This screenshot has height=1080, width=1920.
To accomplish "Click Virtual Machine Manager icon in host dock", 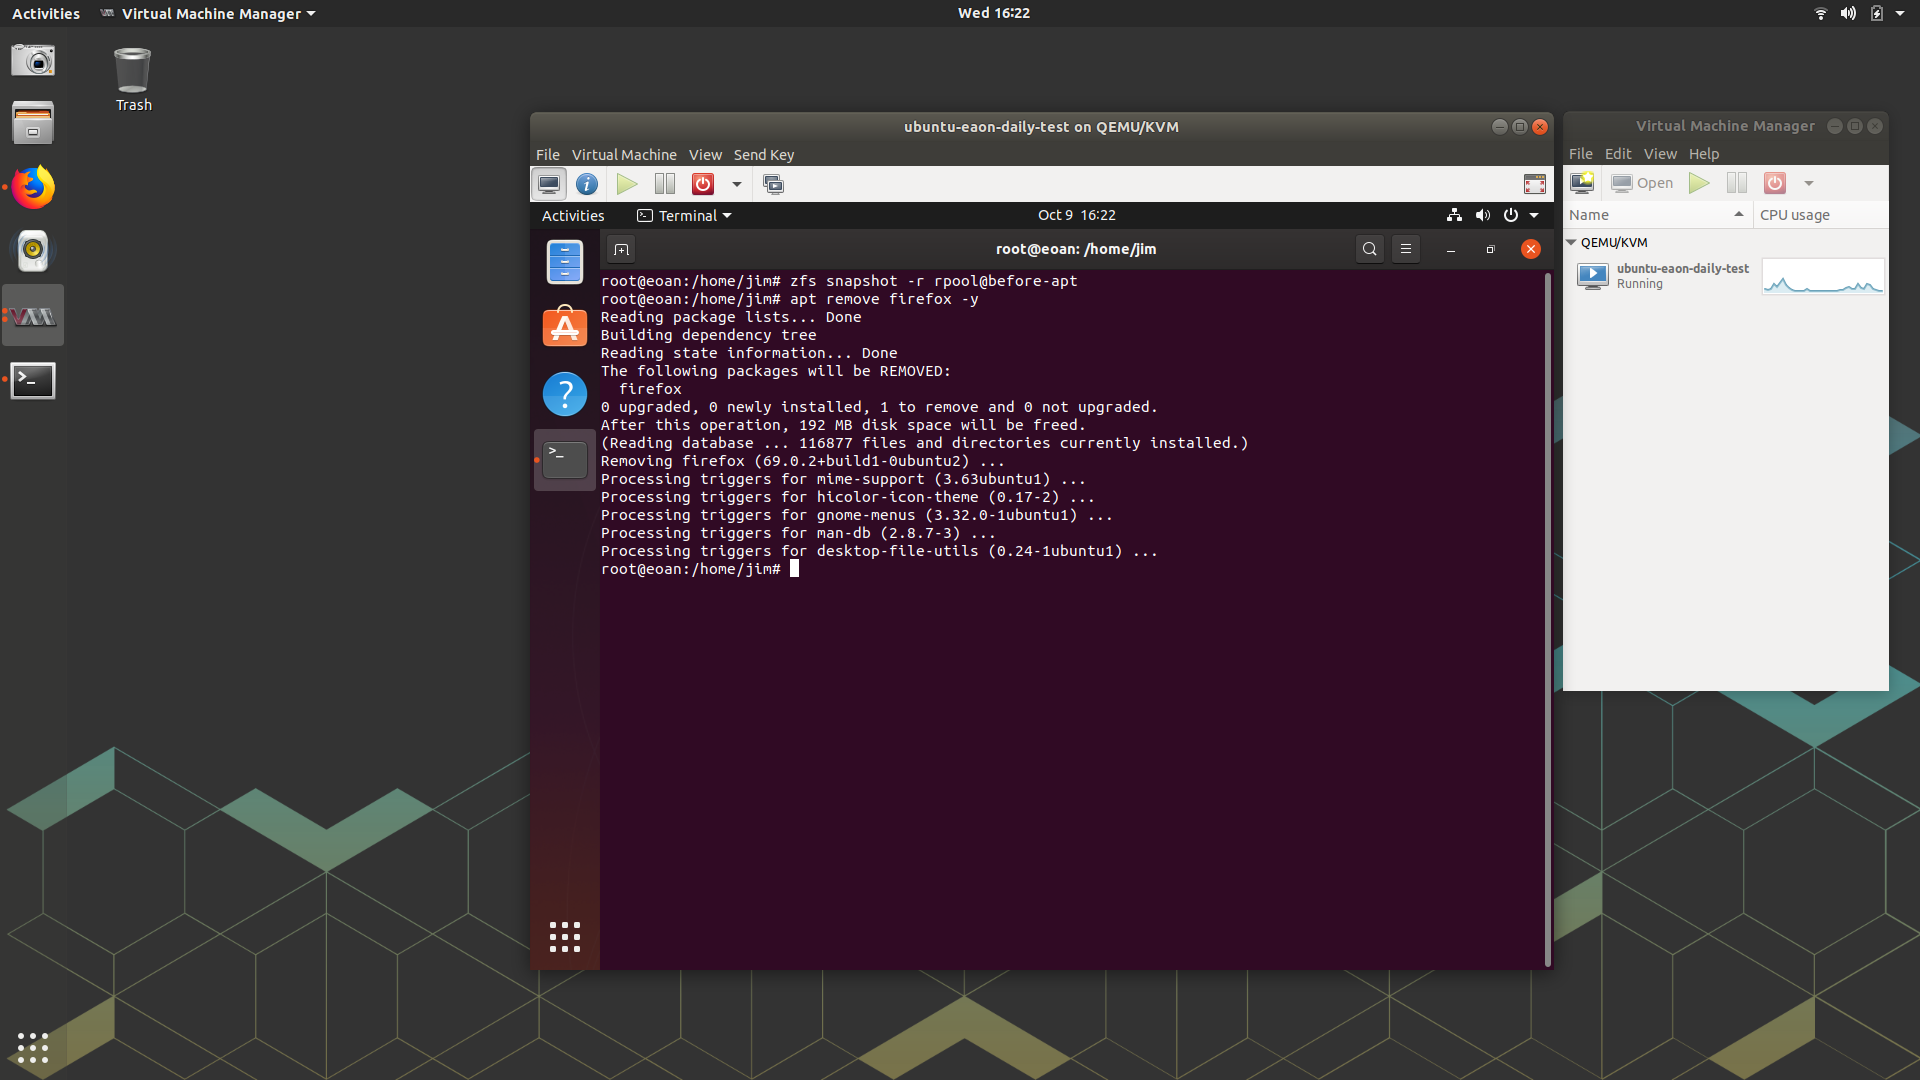I will pyautogui.click(x=33, y=316).
